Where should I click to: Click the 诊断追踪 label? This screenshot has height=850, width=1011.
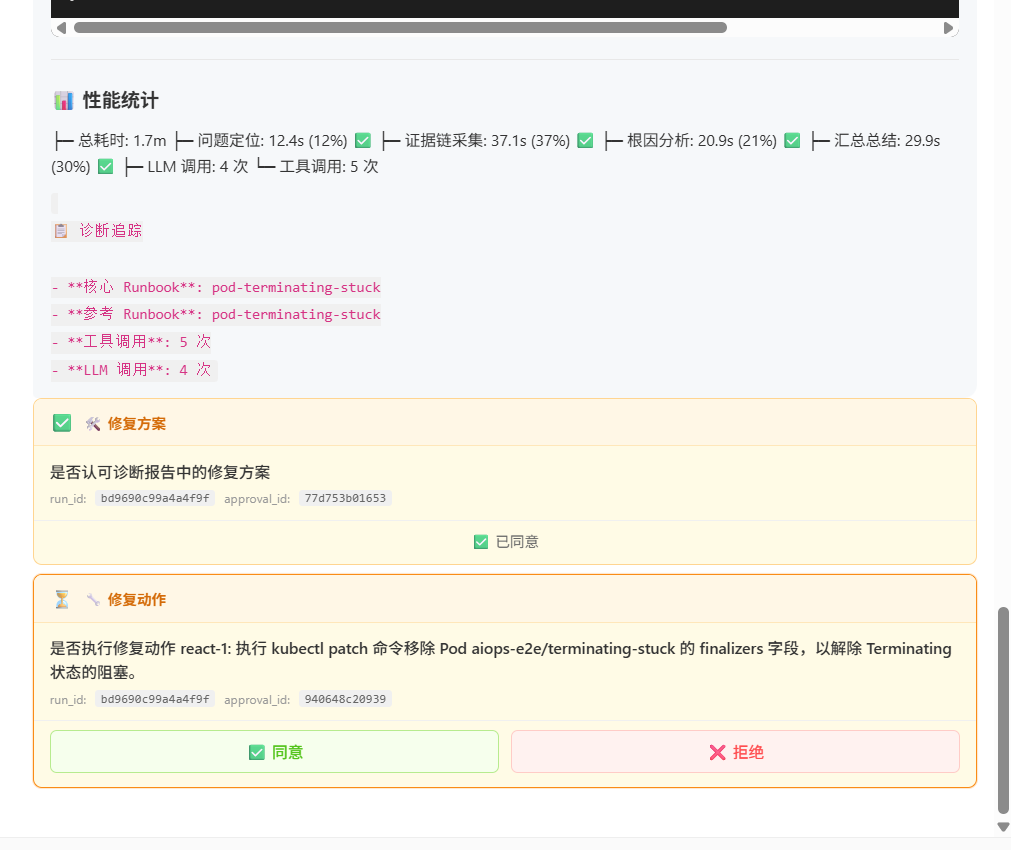[x=110, y=231]
